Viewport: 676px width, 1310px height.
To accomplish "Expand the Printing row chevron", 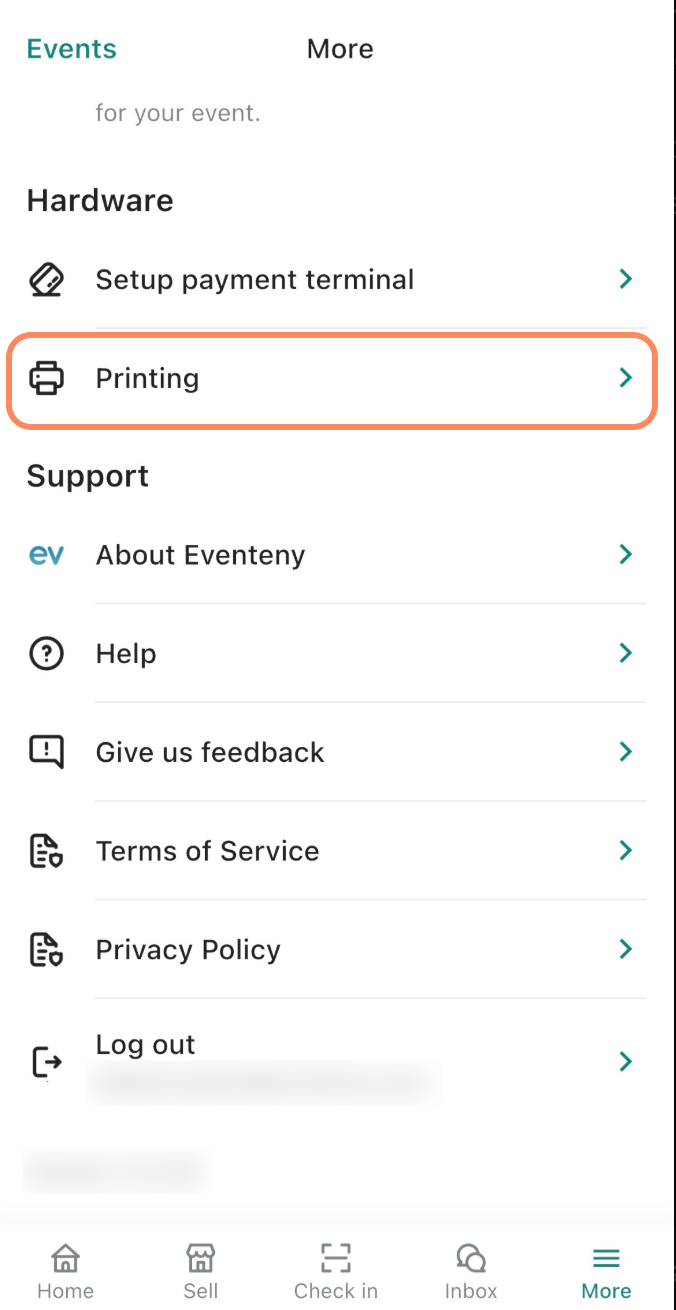I will tap(625, 378).
